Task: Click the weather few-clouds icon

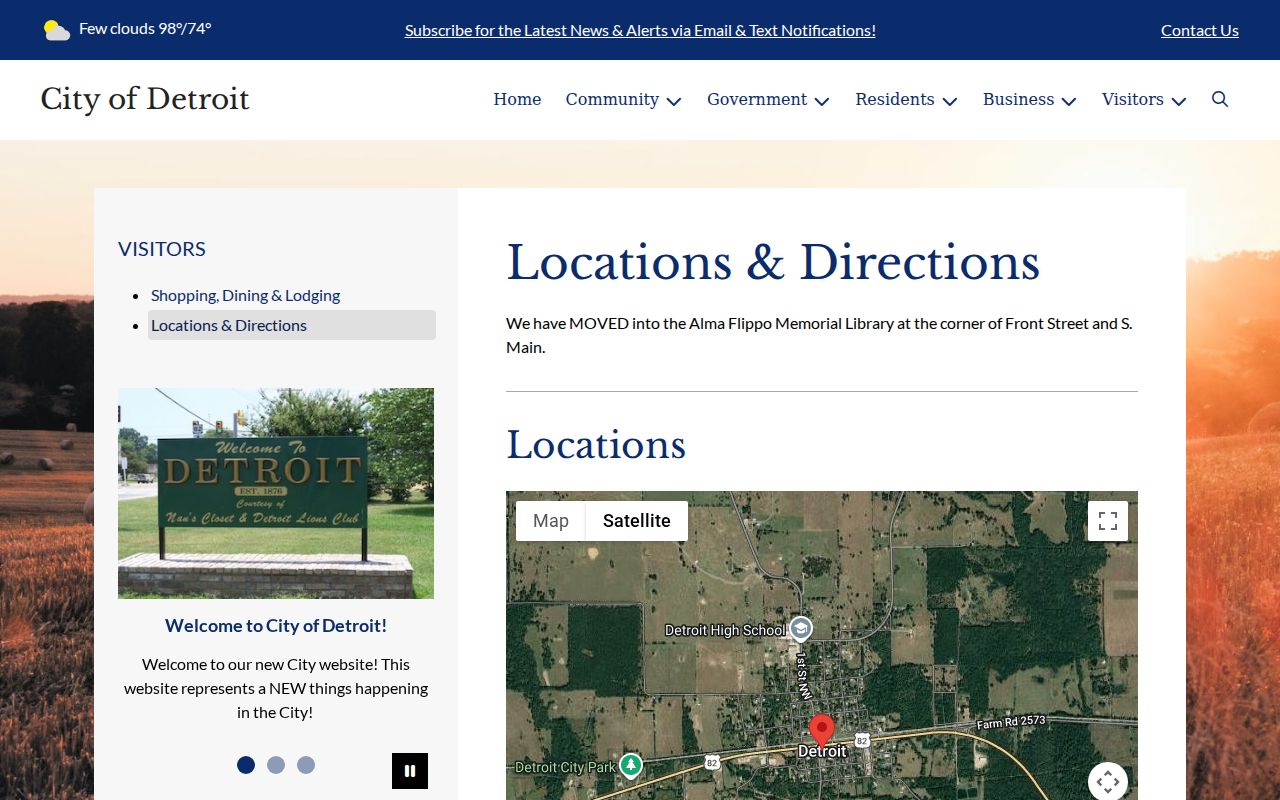Action: [x=57, y=30]
